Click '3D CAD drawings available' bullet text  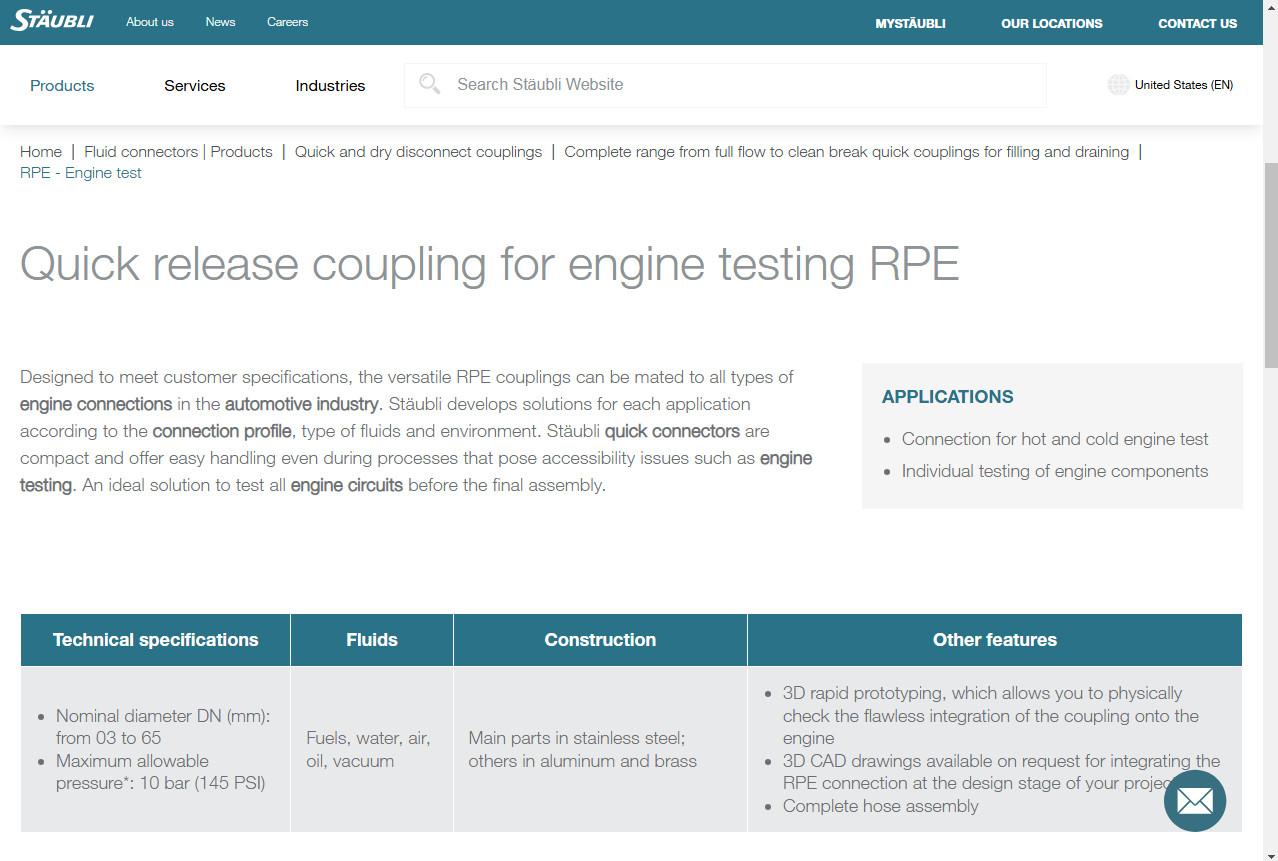point(1001,772)
